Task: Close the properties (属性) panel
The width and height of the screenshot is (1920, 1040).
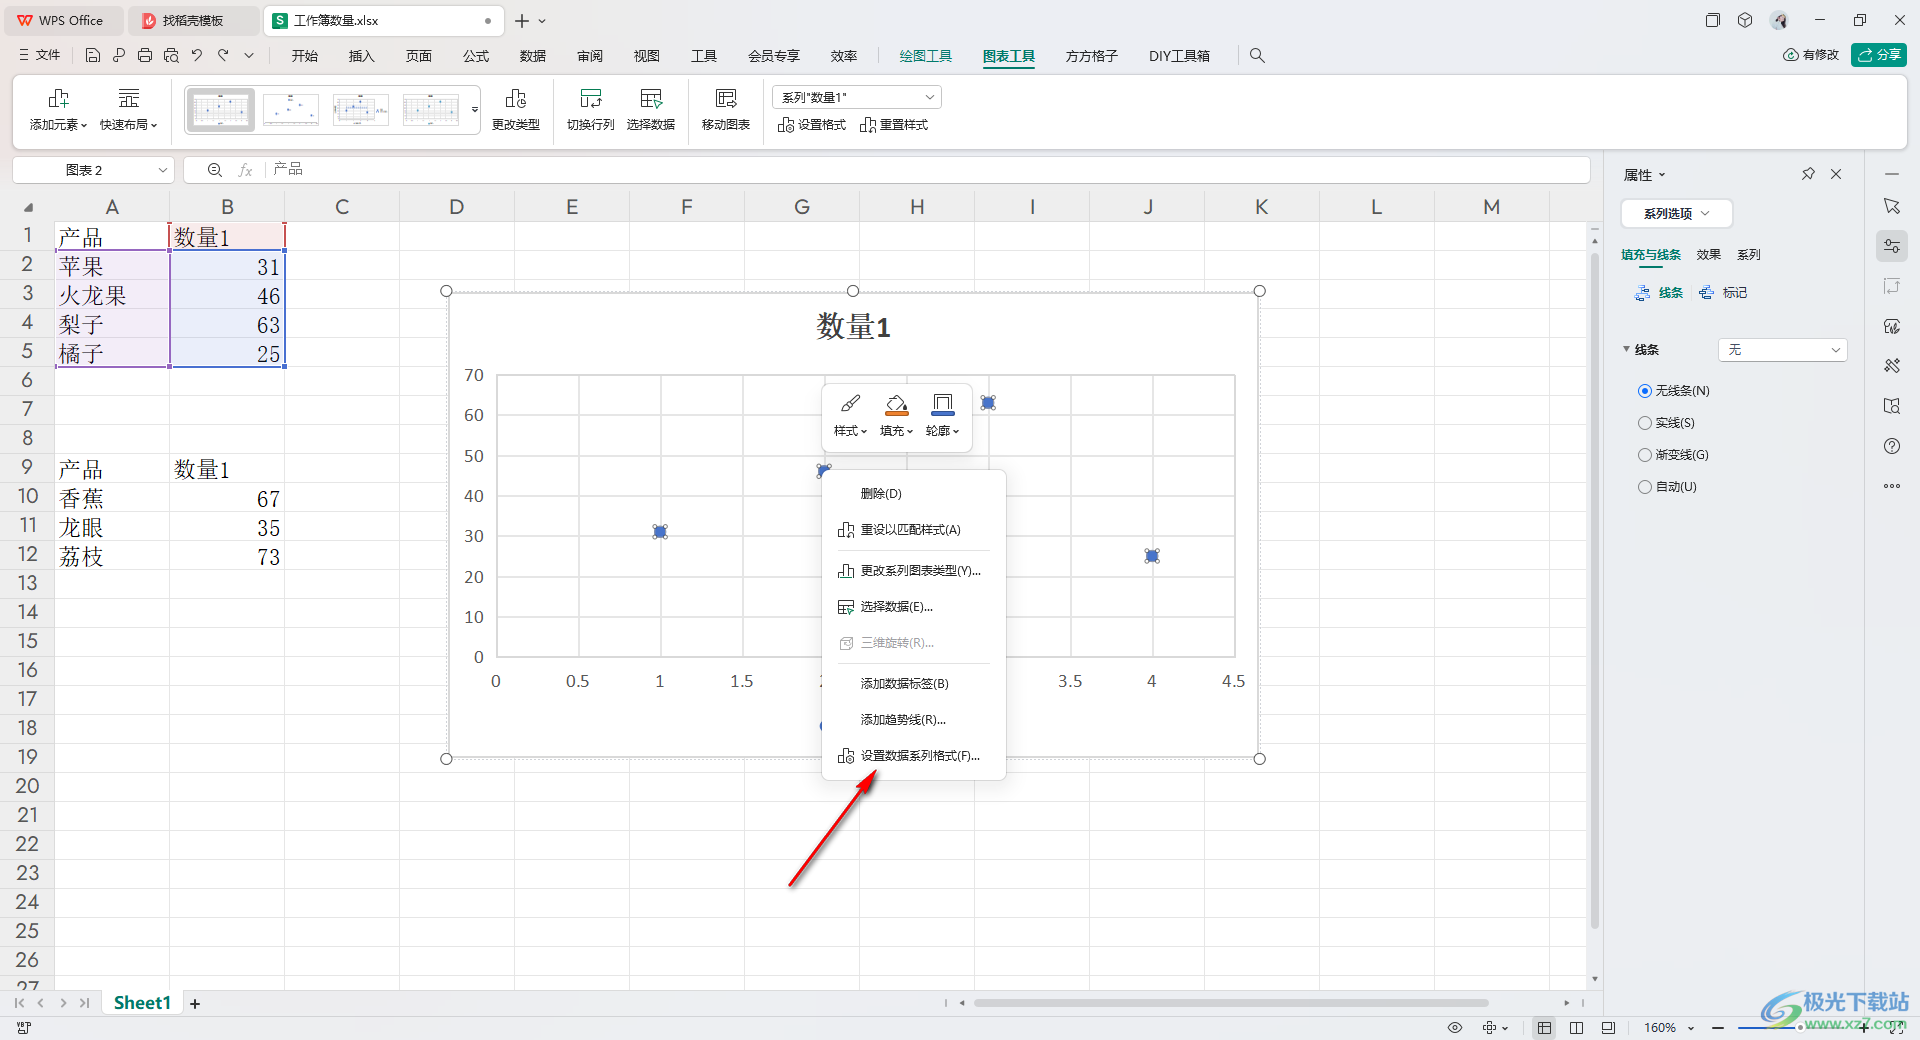Action: (1836, 174)
